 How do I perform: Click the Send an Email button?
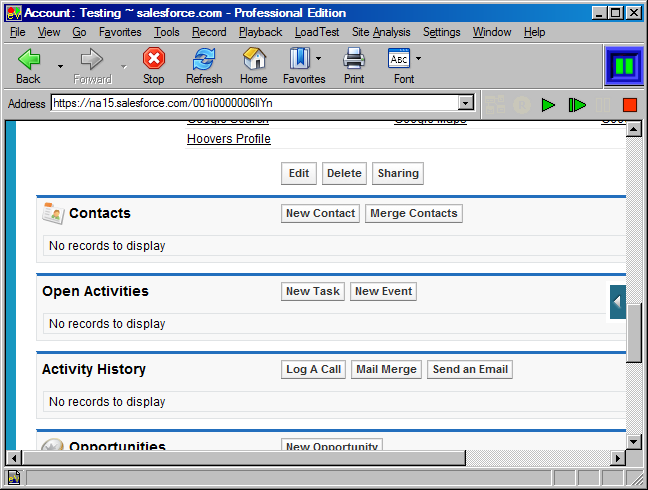pos(470,369)
